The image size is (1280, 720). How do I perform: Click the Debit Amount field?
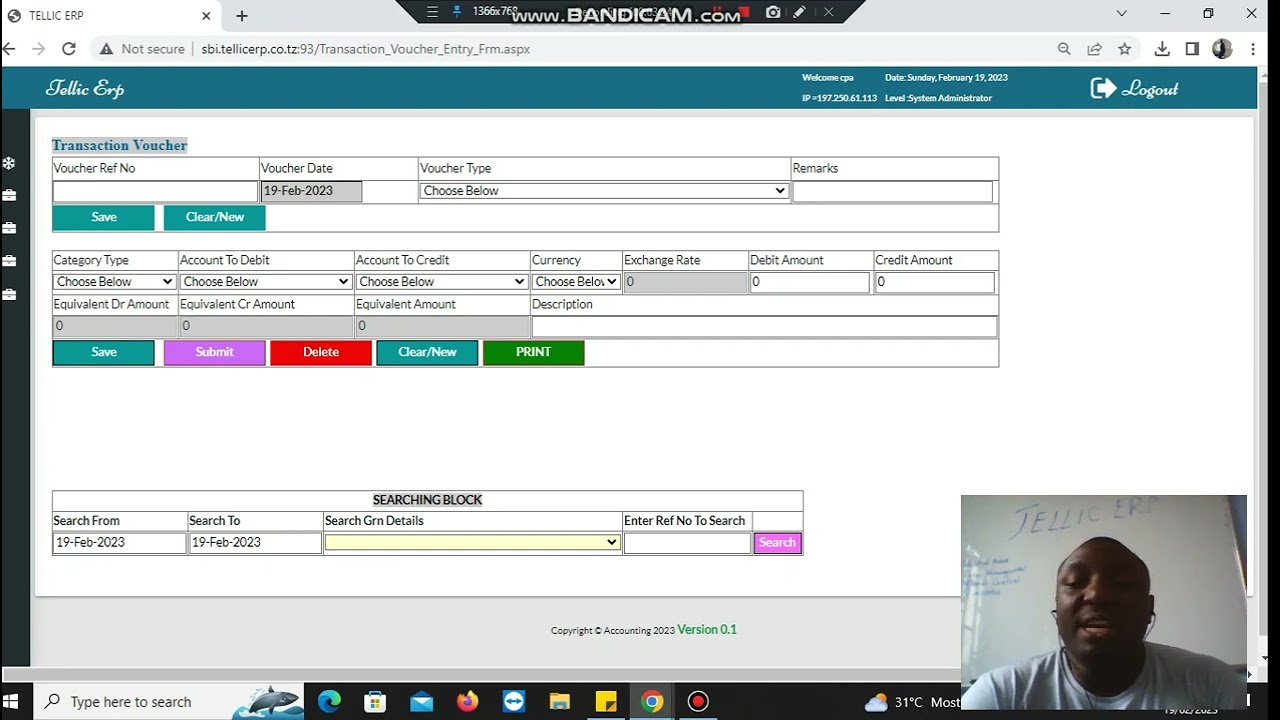click(809, 282)
